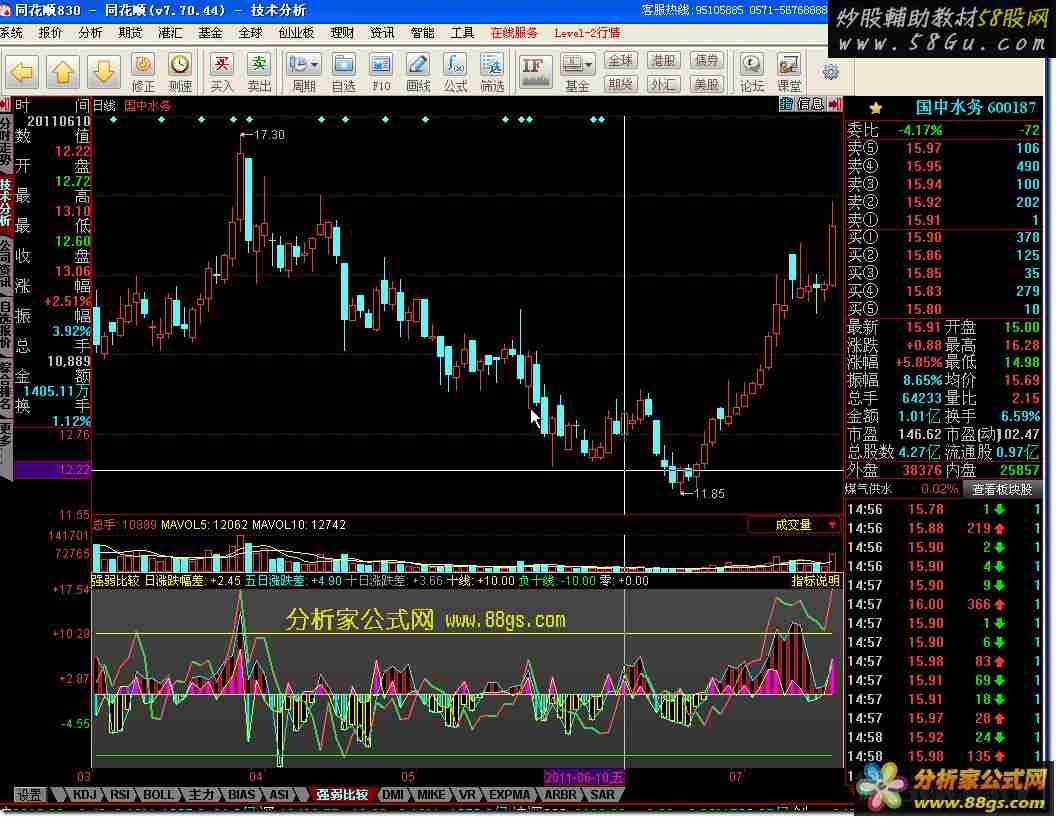1056x818 pixels.
Task: Switch to the ARBR indicator tab
Action: (x=560, y=795)
